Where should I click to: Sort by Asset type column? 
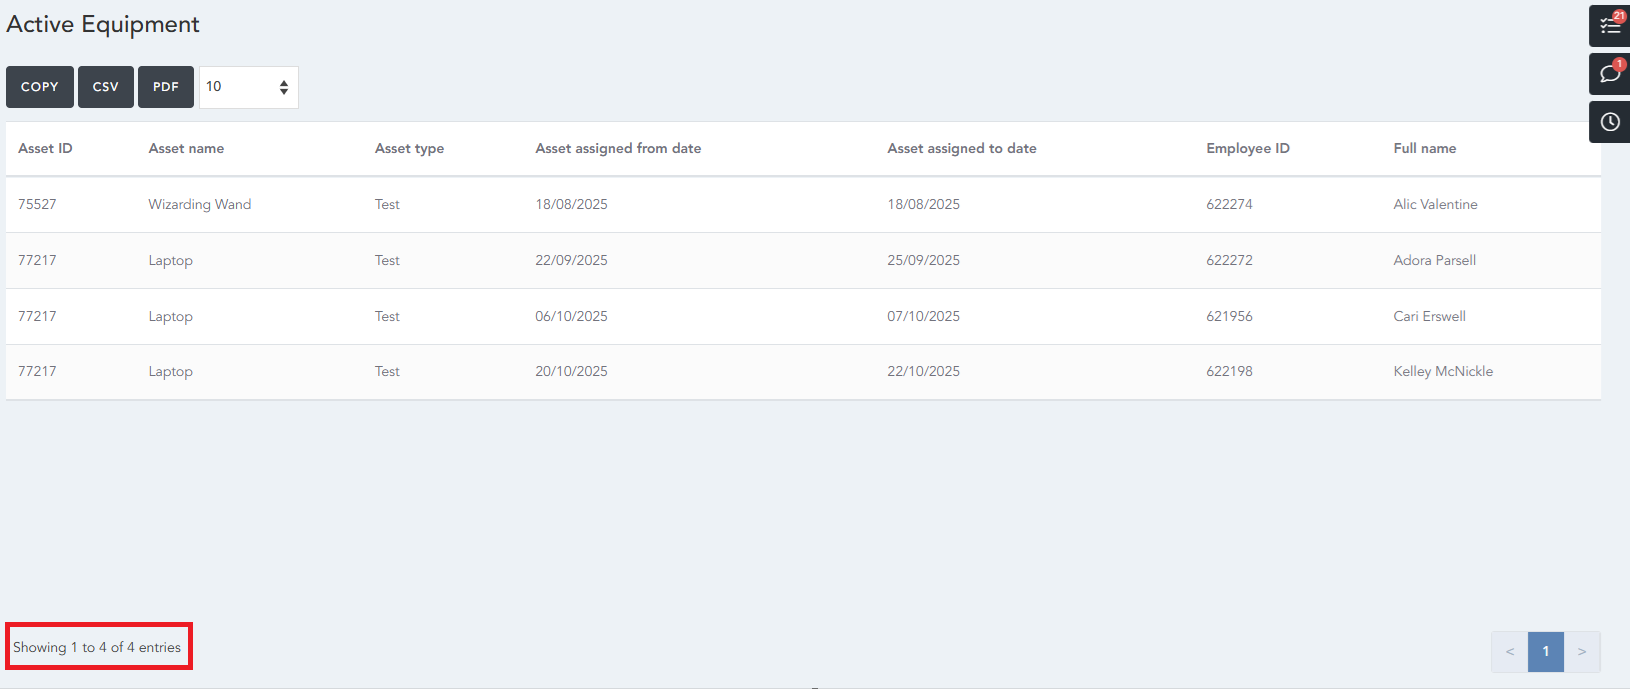click(409, 148)
